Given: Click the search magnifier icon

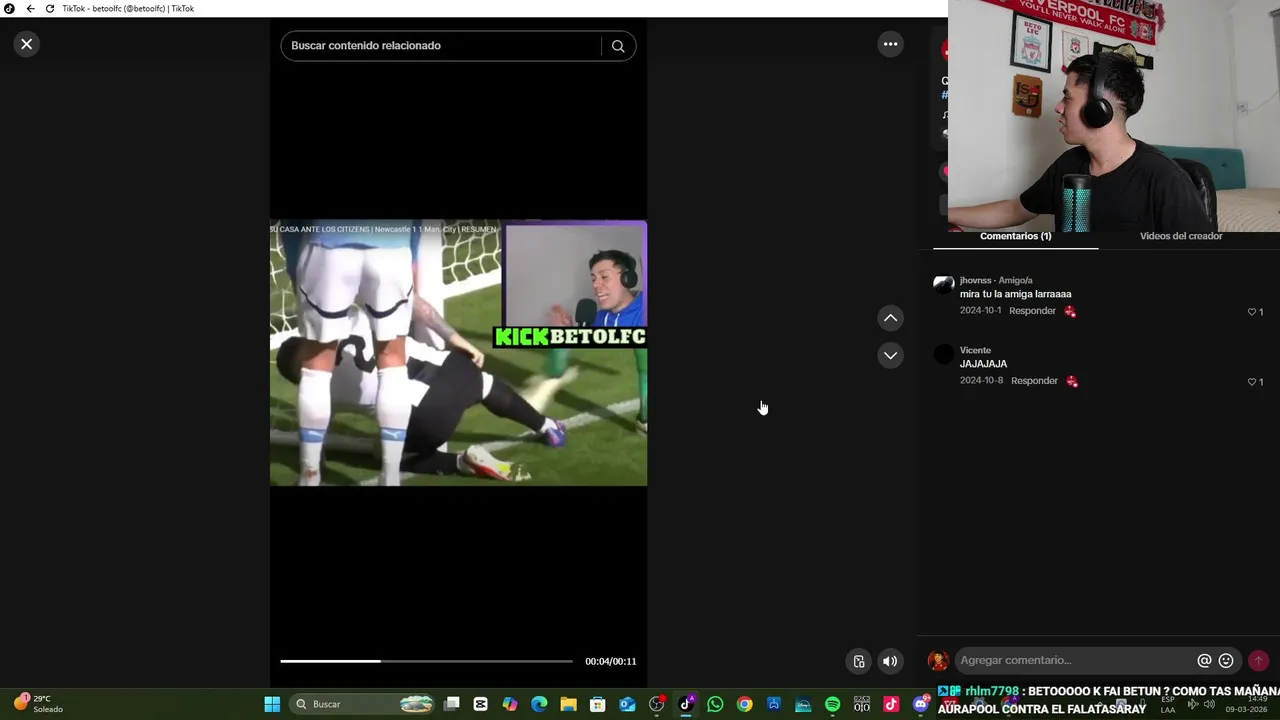Looking at the screenshot, I should tap(618, 46).
